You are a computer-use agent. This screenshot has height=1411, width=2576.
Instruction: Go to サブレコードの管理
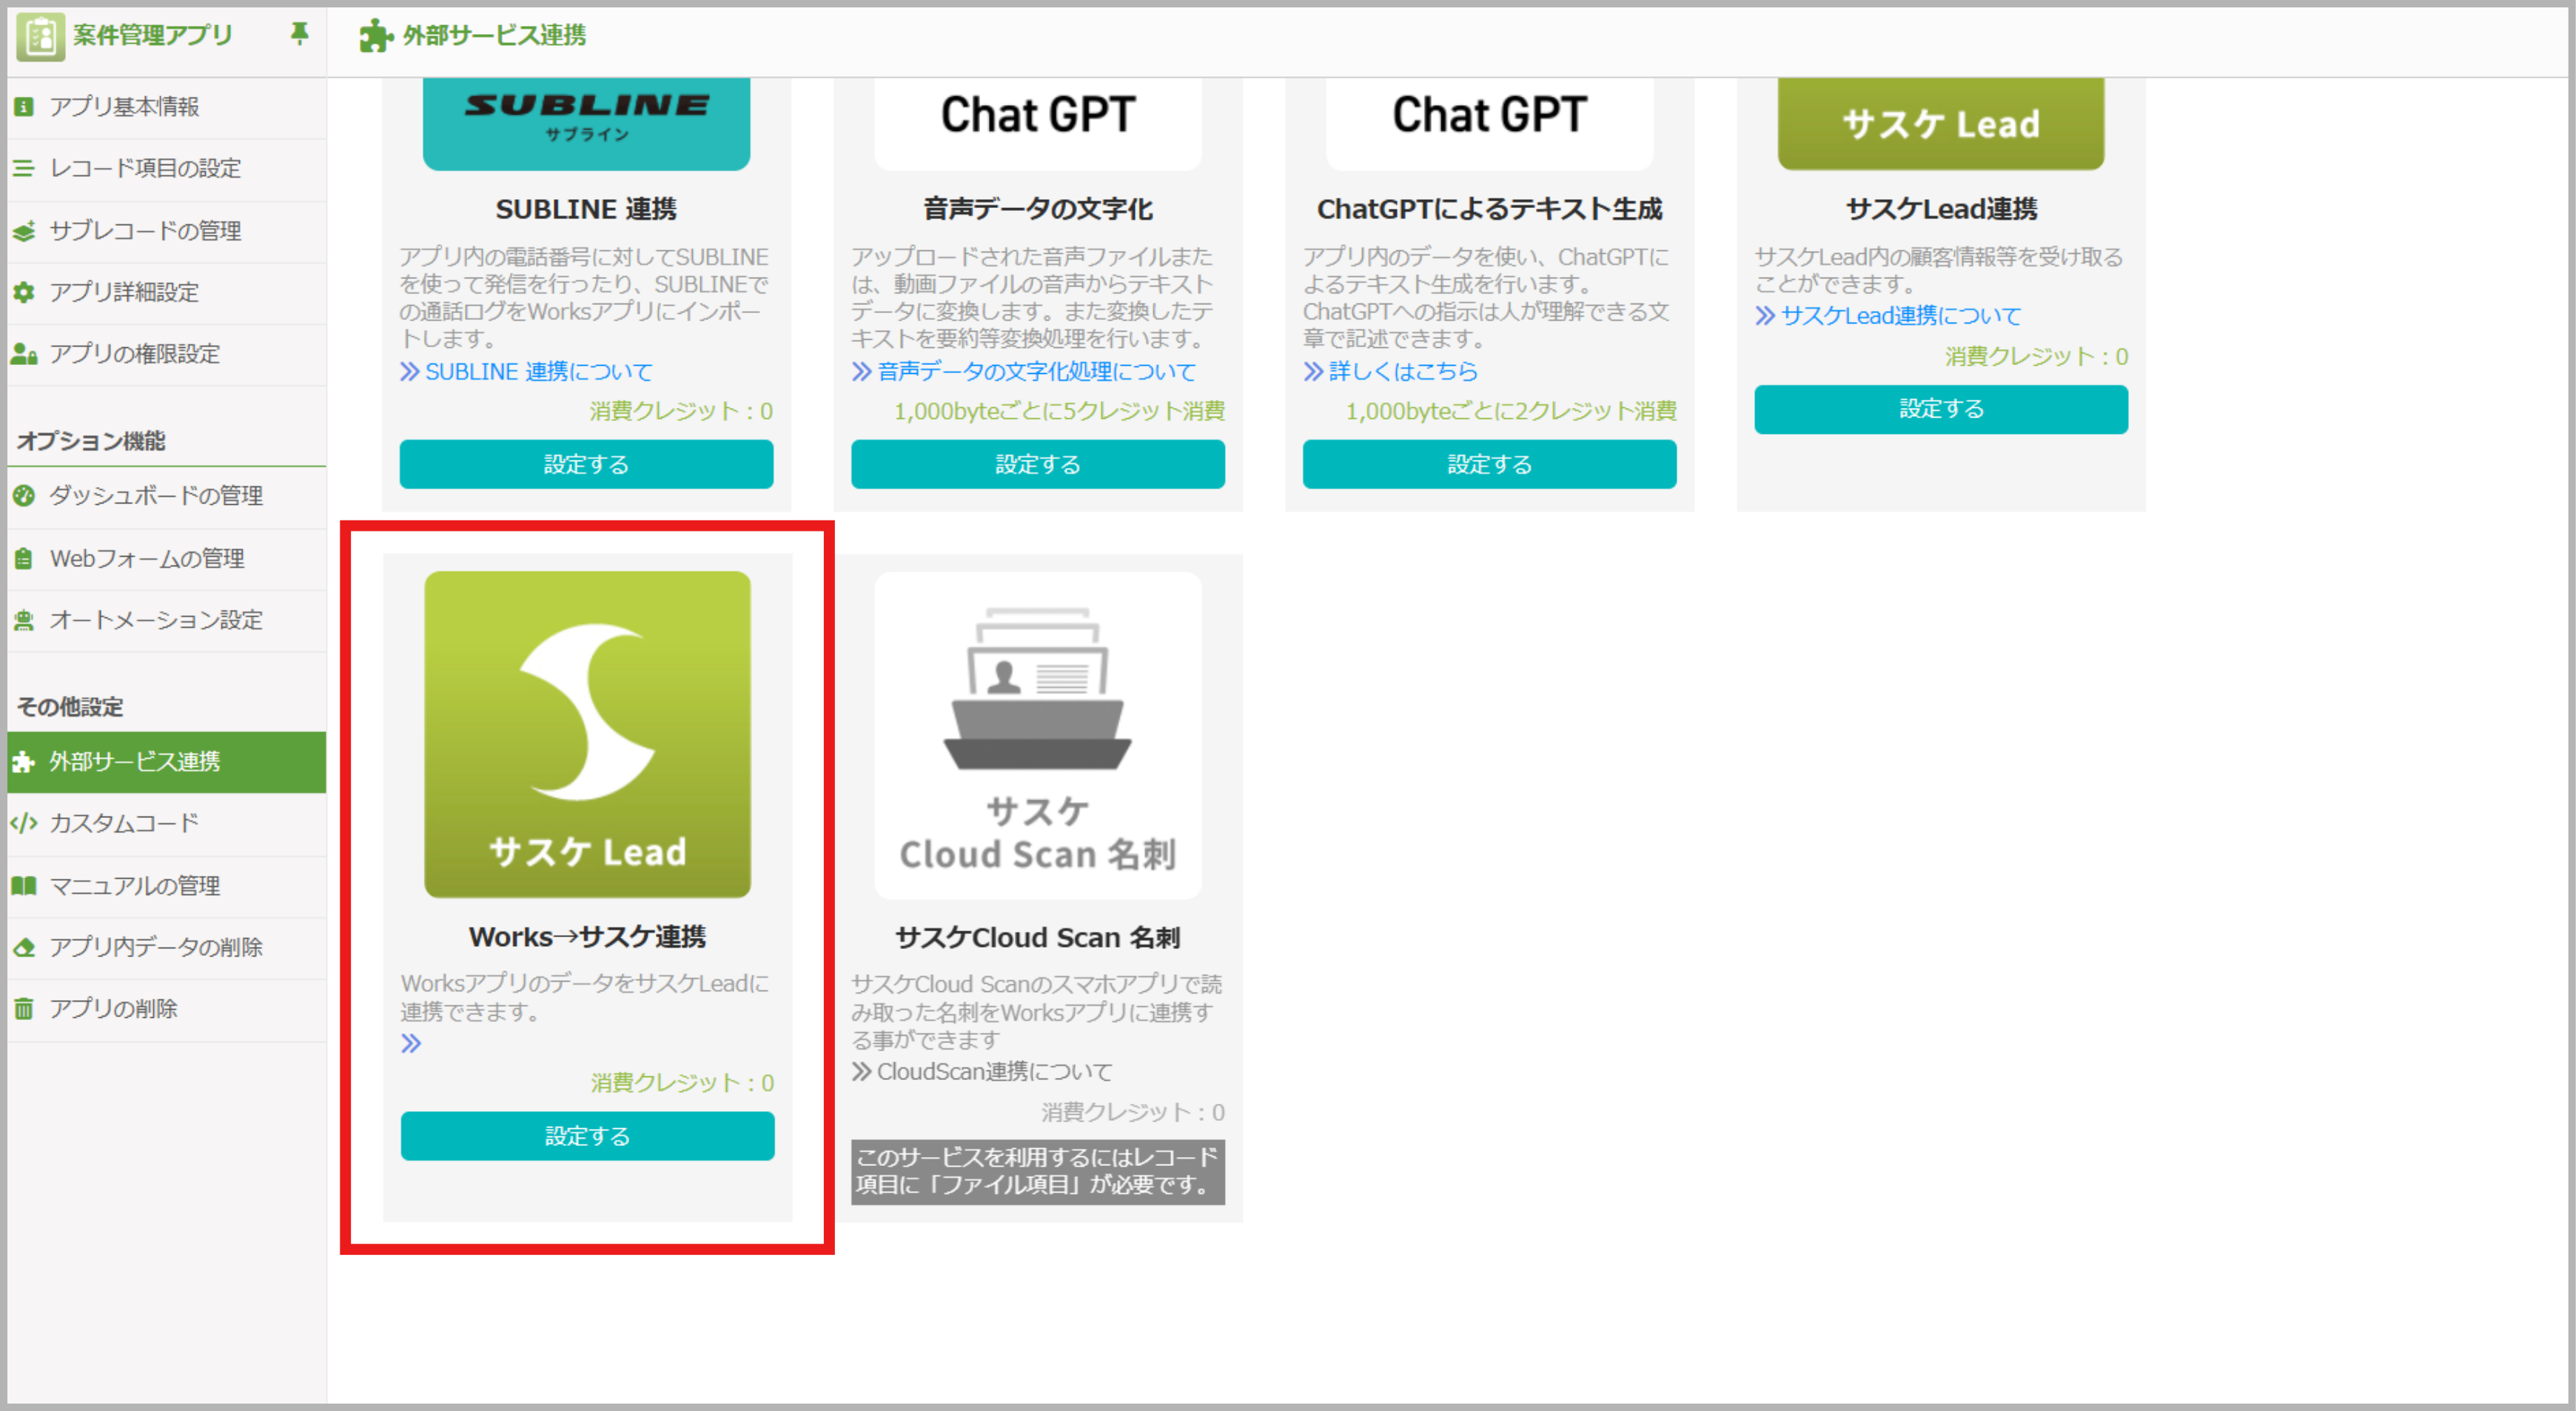click(166, 231)
